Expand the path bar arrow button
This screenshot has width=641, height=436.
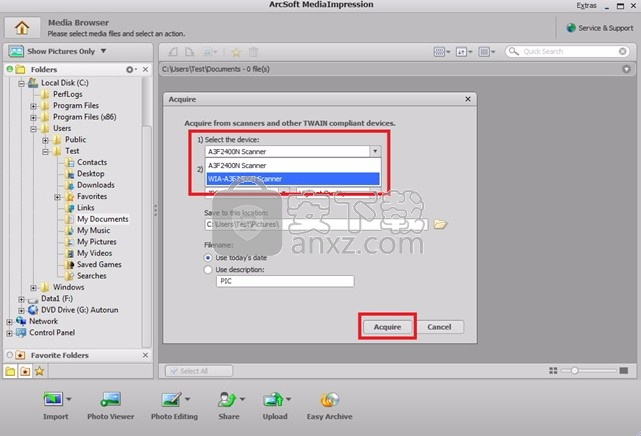click(626, 69)
